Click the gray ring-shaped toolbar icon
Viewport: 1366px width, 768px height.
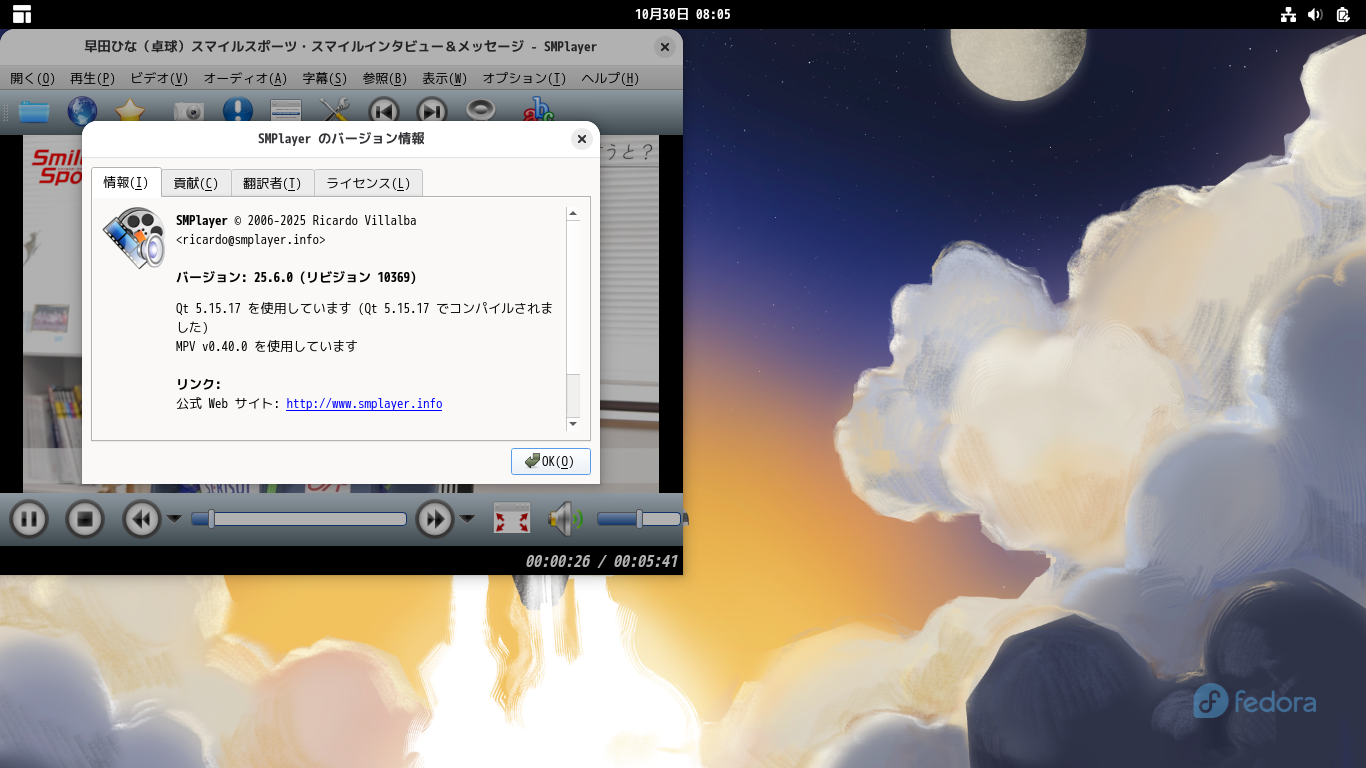[481, 110]
